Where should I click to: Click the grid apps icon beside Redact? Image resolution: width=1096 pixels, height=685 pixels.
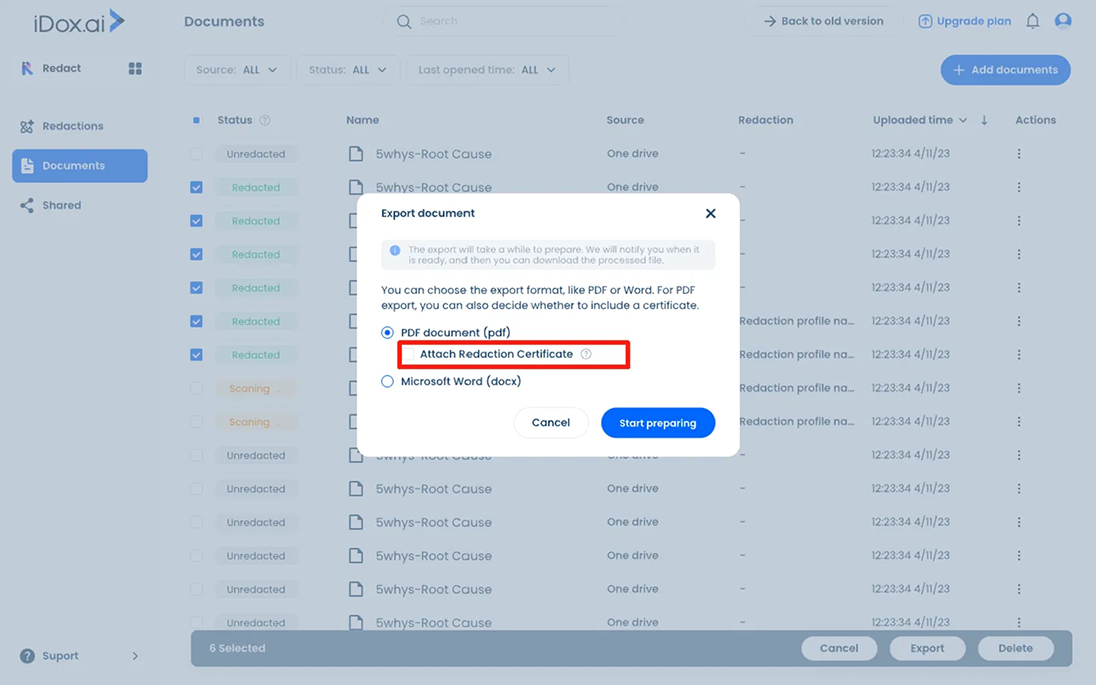(x=135, y=69)
